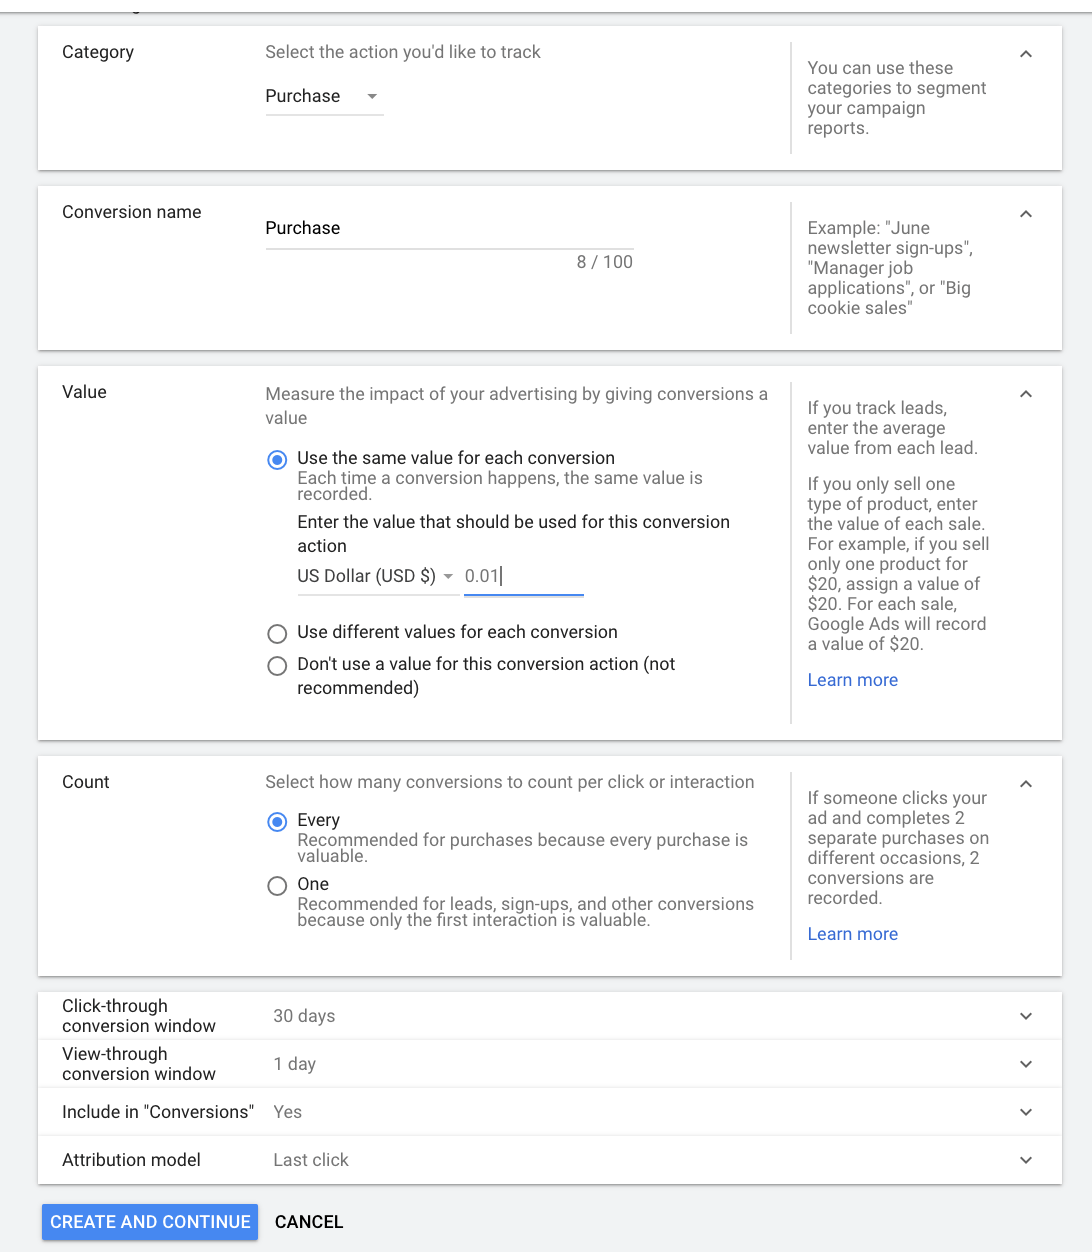This screenshot has width=1092, height=1252.
Task: Select 'Don't use a value for this conversion action'
Action: 277,665
